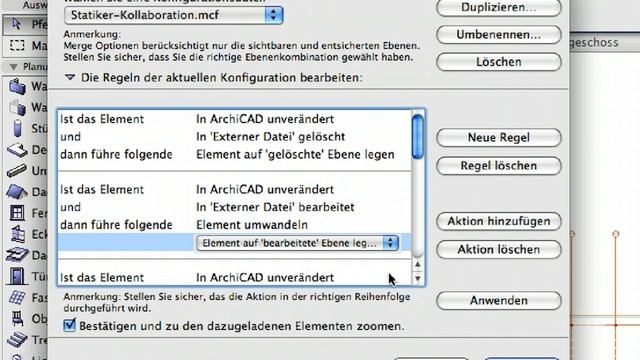Open the Statiker-Kollaboration.mcf configuration dropdown
Image resolution: width=640 pixels, height=360 pixels.
coord(173,15)
